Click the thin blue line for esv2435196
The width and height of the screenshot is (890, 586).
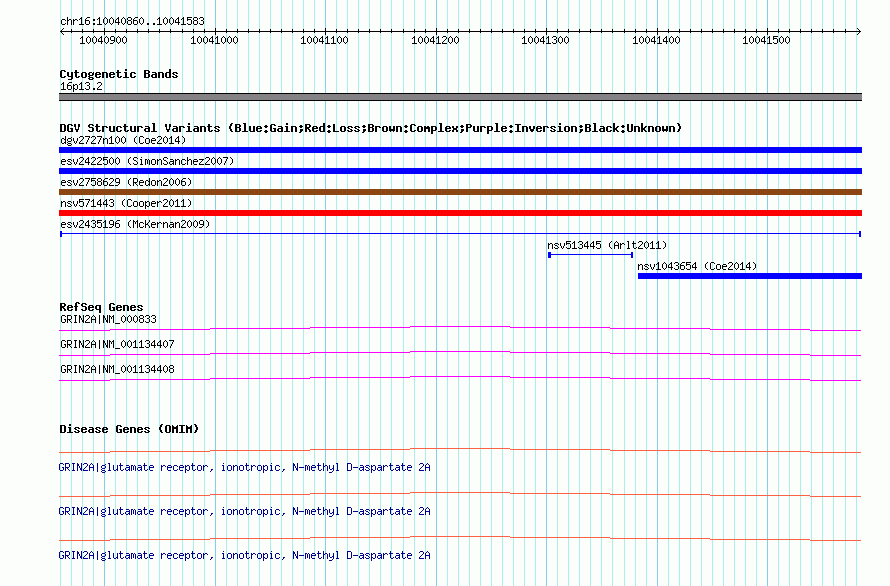[460, 234]
